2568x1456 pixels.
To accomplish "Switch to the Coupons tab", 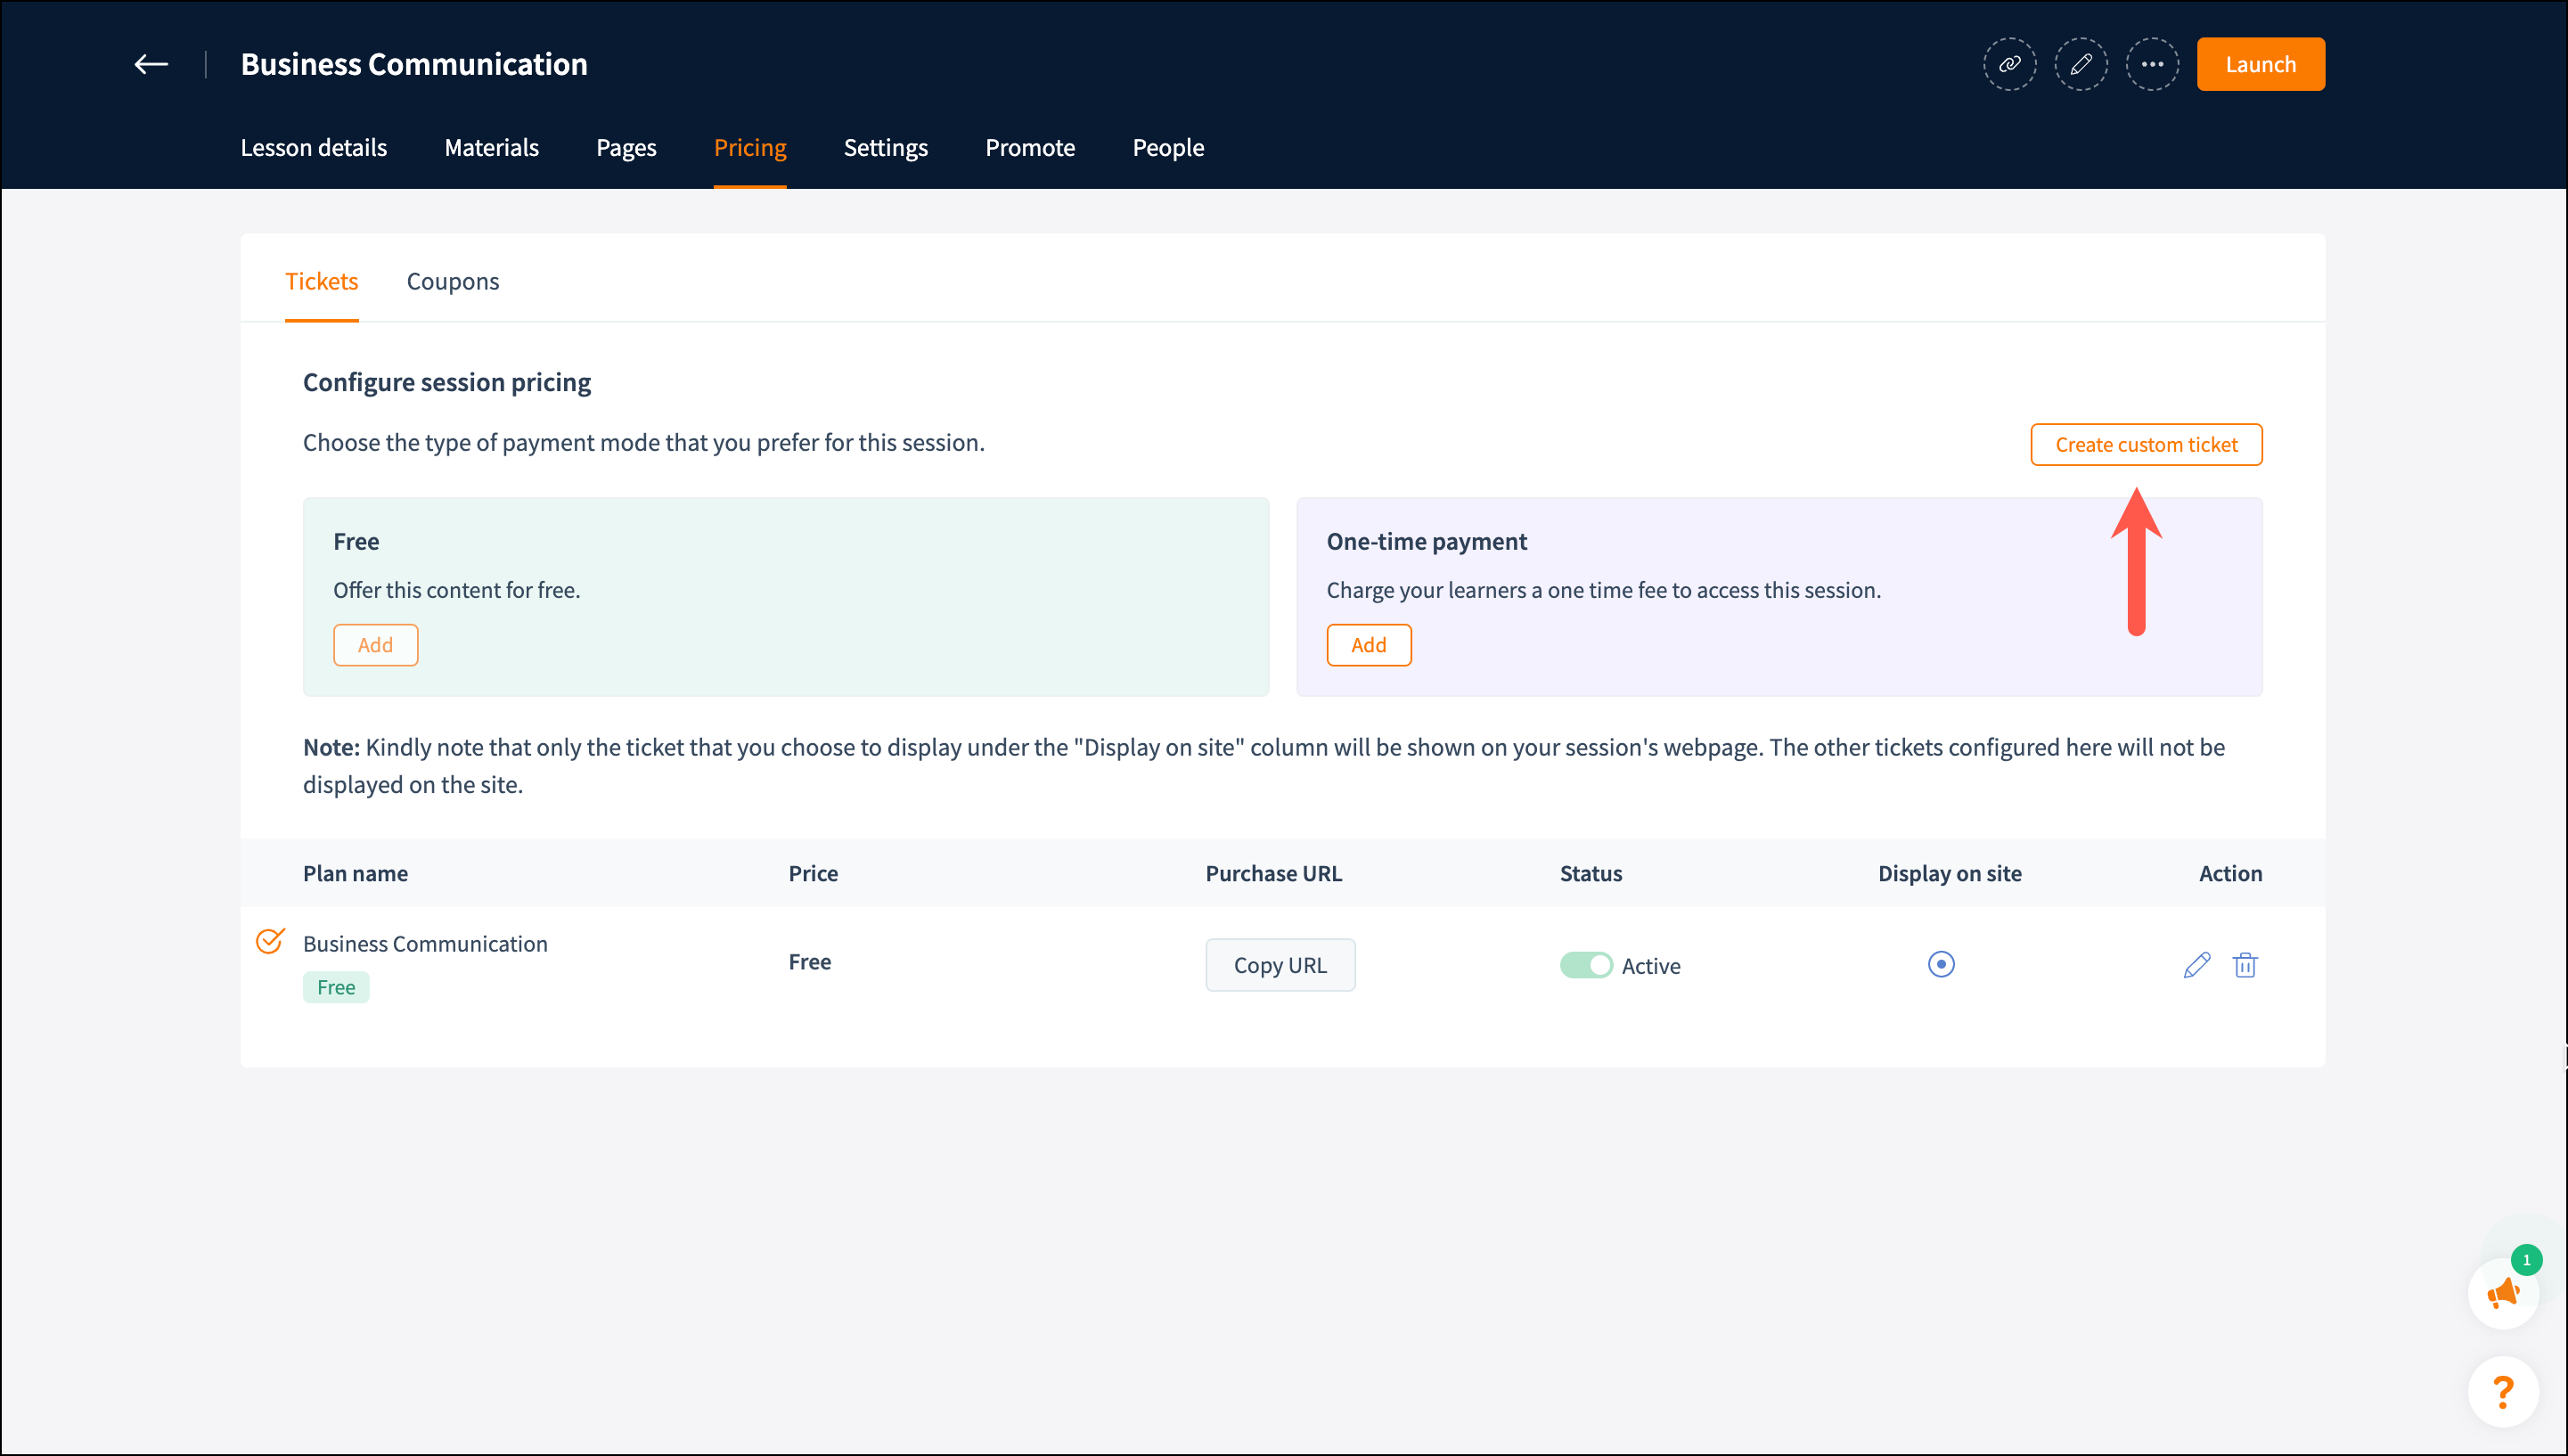I will (x=452, y=282).
